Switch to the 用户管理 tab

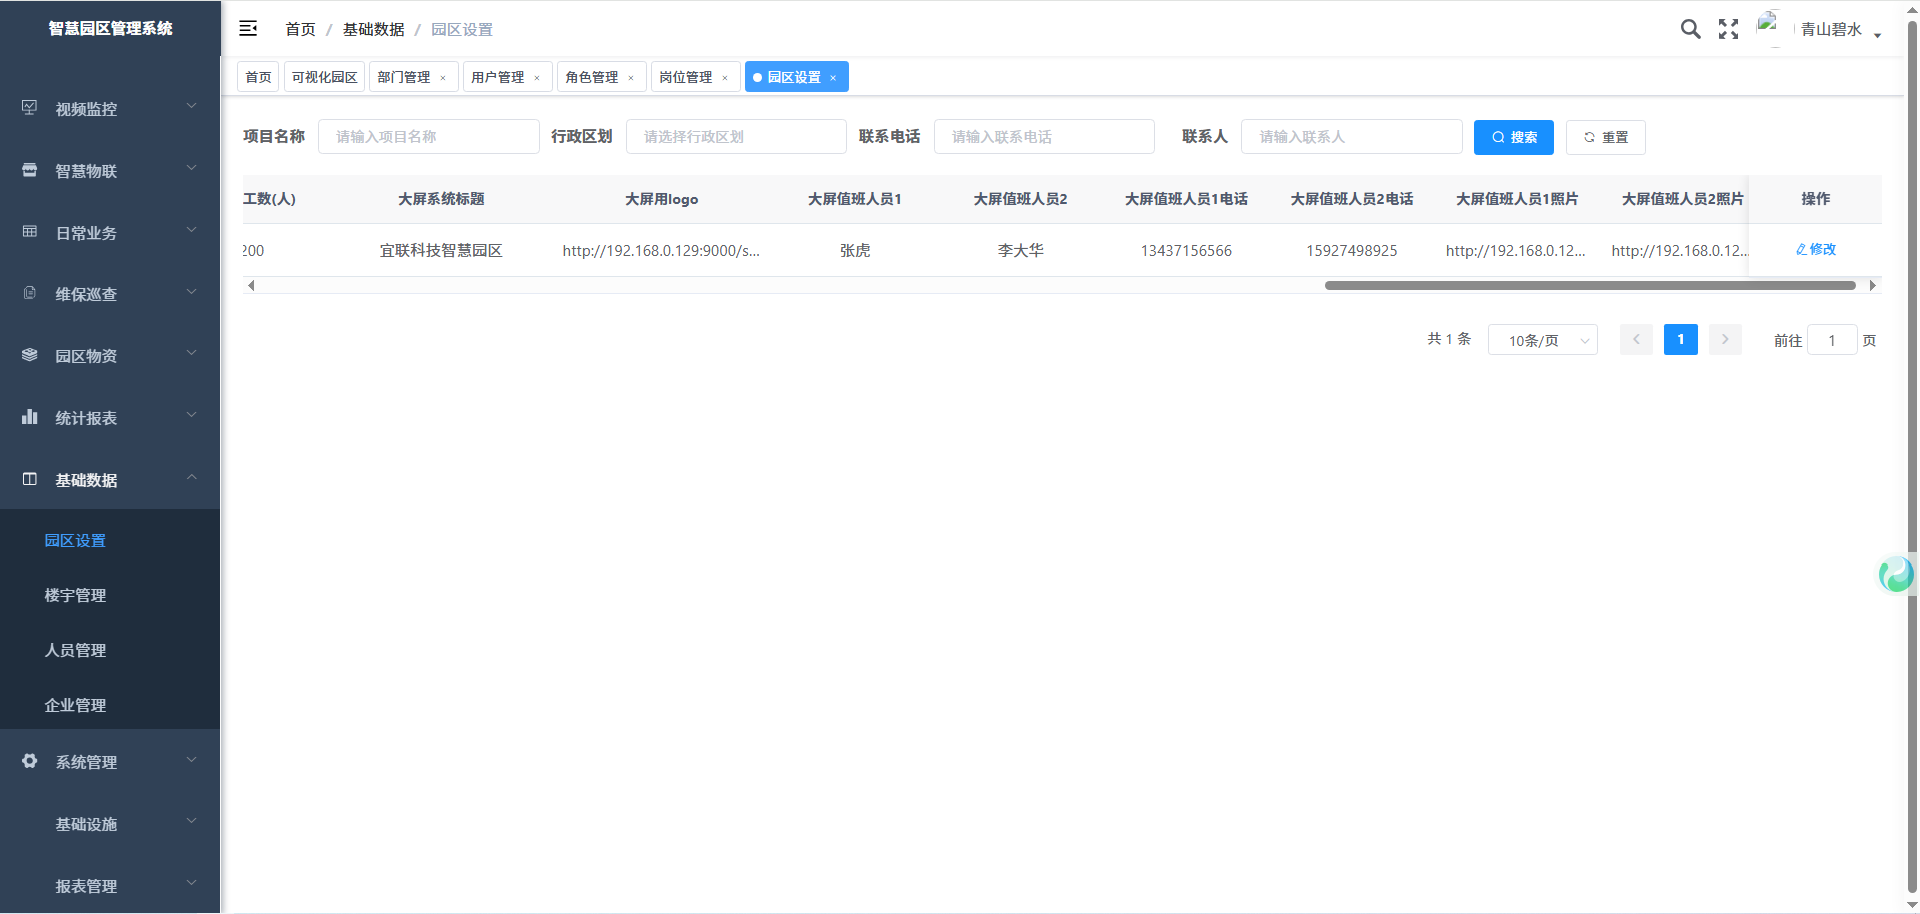497,78
